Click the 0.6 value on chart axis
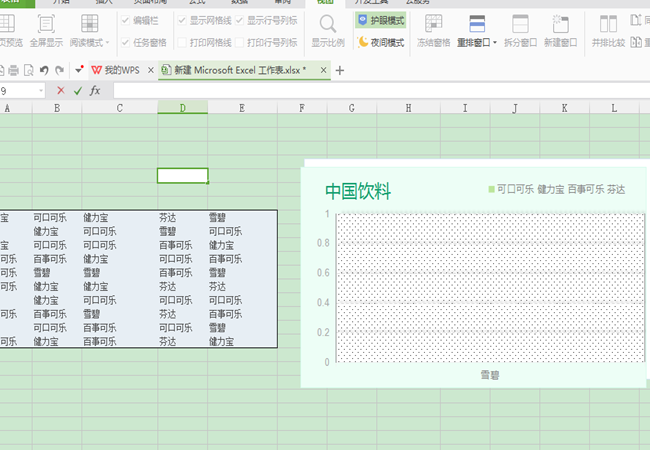650x450 pixels. [323, 273]
